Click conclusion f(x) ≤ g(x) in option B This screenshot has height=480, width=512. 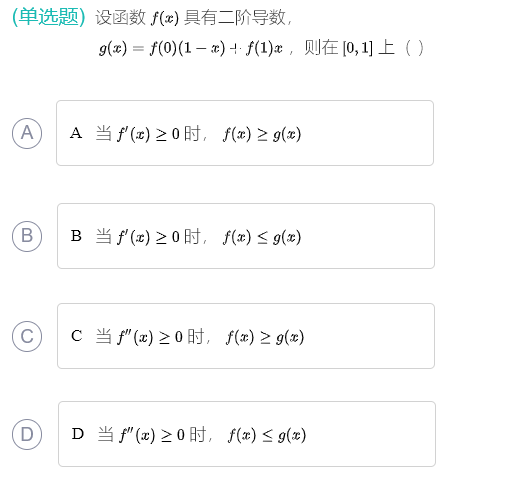point(262,237)
